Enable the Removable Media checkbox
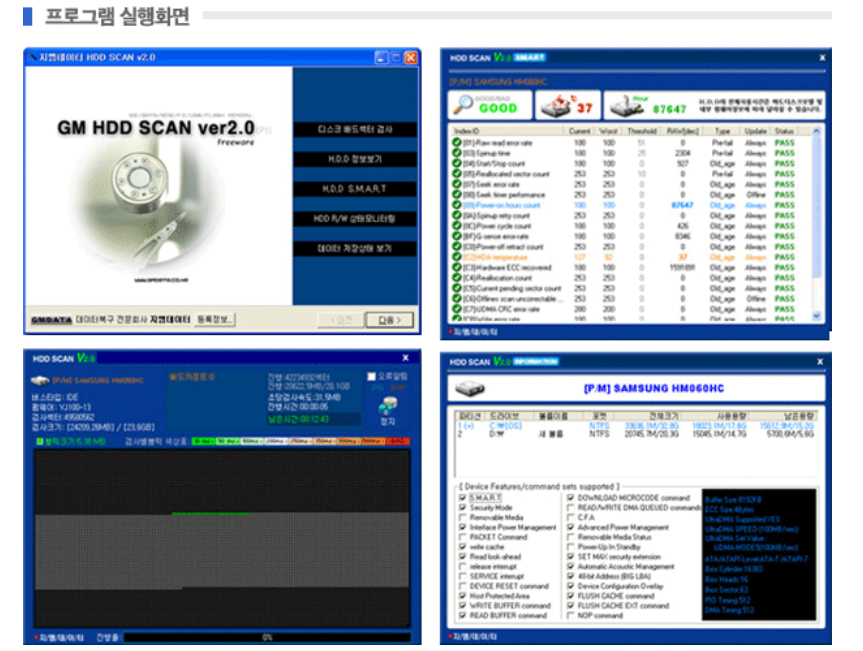 pyautogui.click(x=462, y=517)
